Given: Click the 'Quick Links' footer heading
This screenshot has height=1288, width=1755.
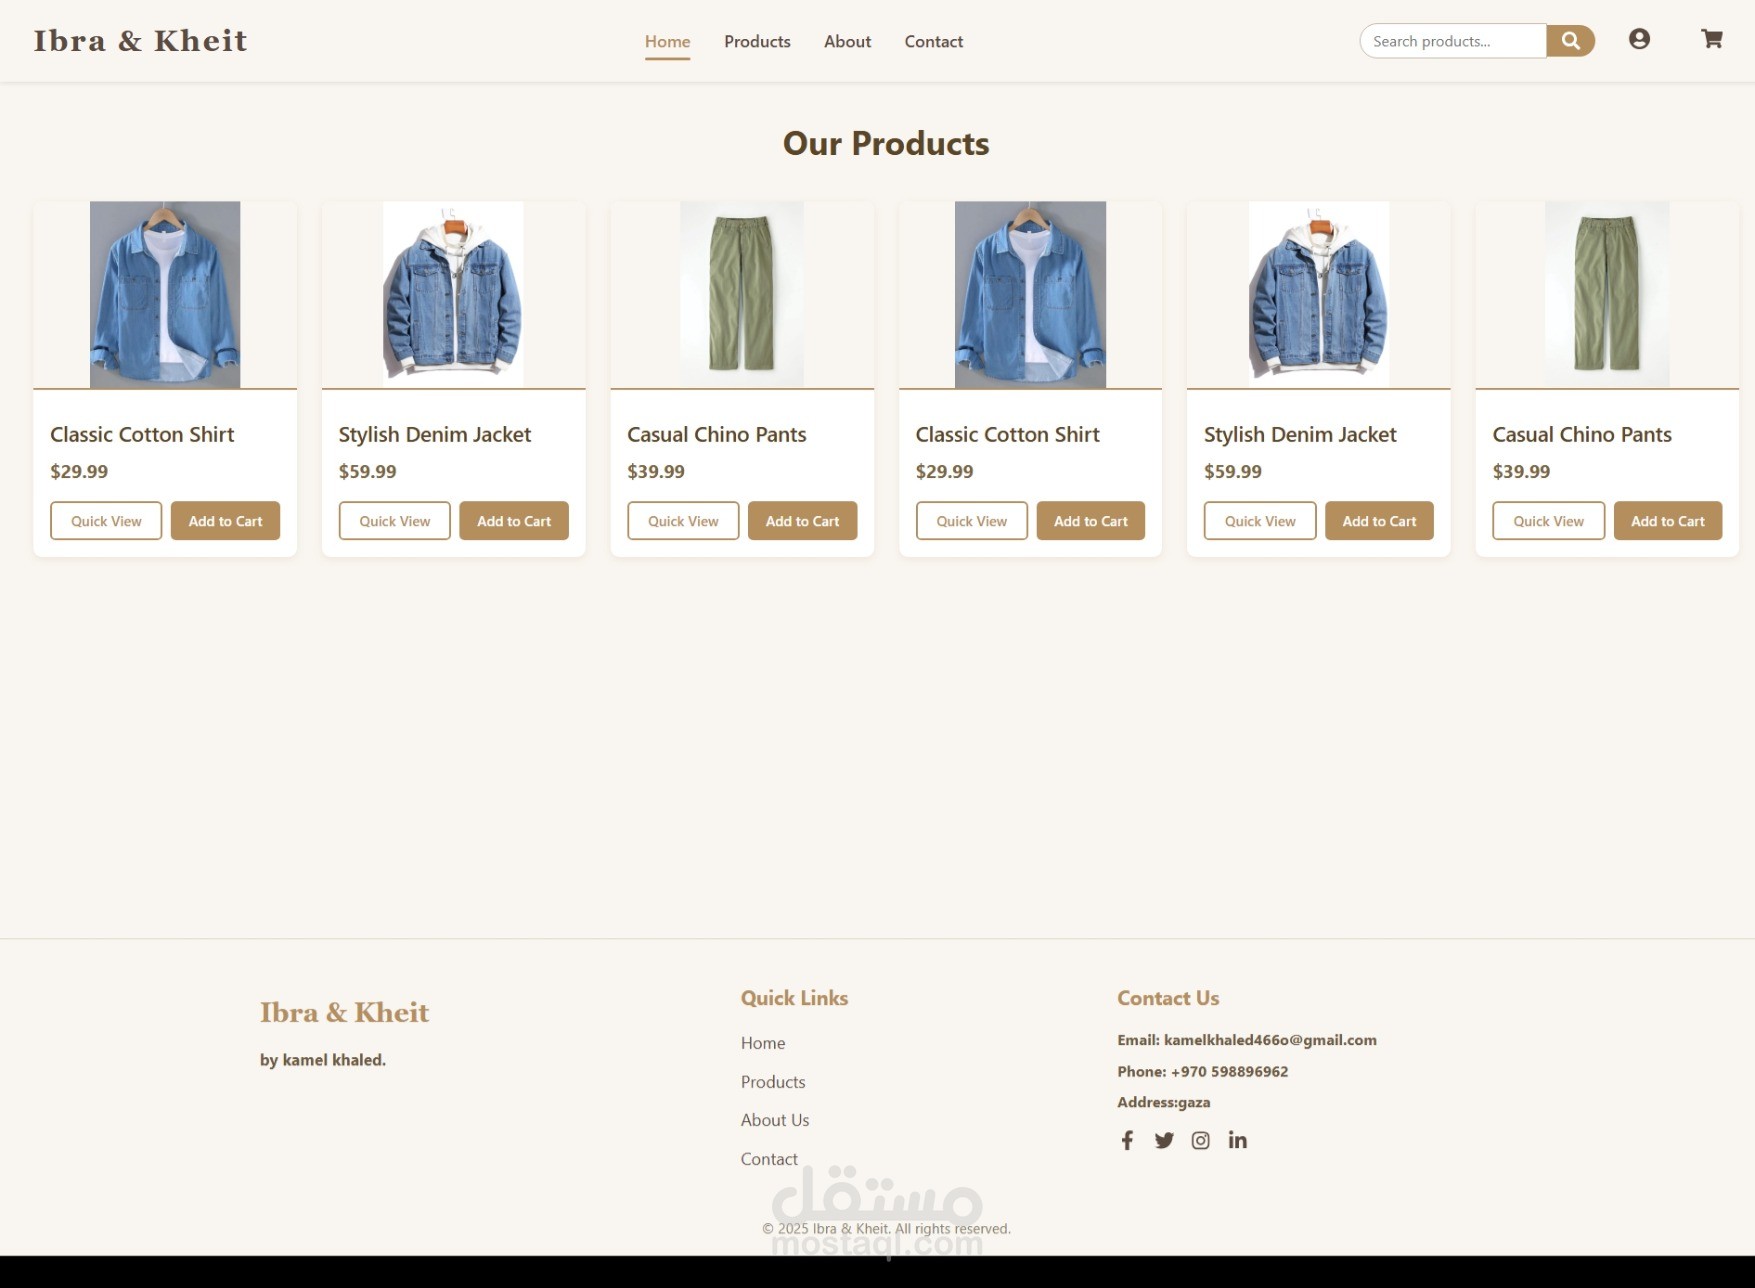Looking at the screenshot, I should click(x=794, y=998).
